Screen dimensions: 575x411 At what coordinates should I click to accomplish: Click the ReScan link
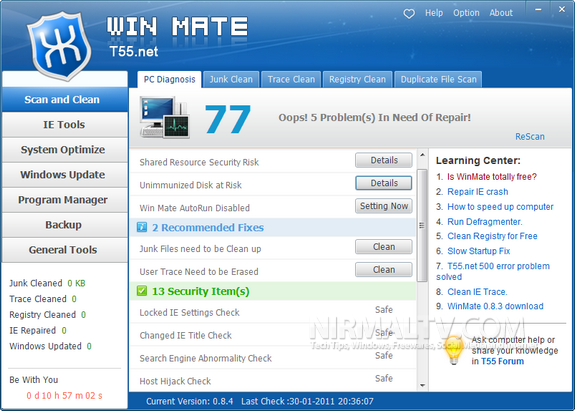(530, 137)
